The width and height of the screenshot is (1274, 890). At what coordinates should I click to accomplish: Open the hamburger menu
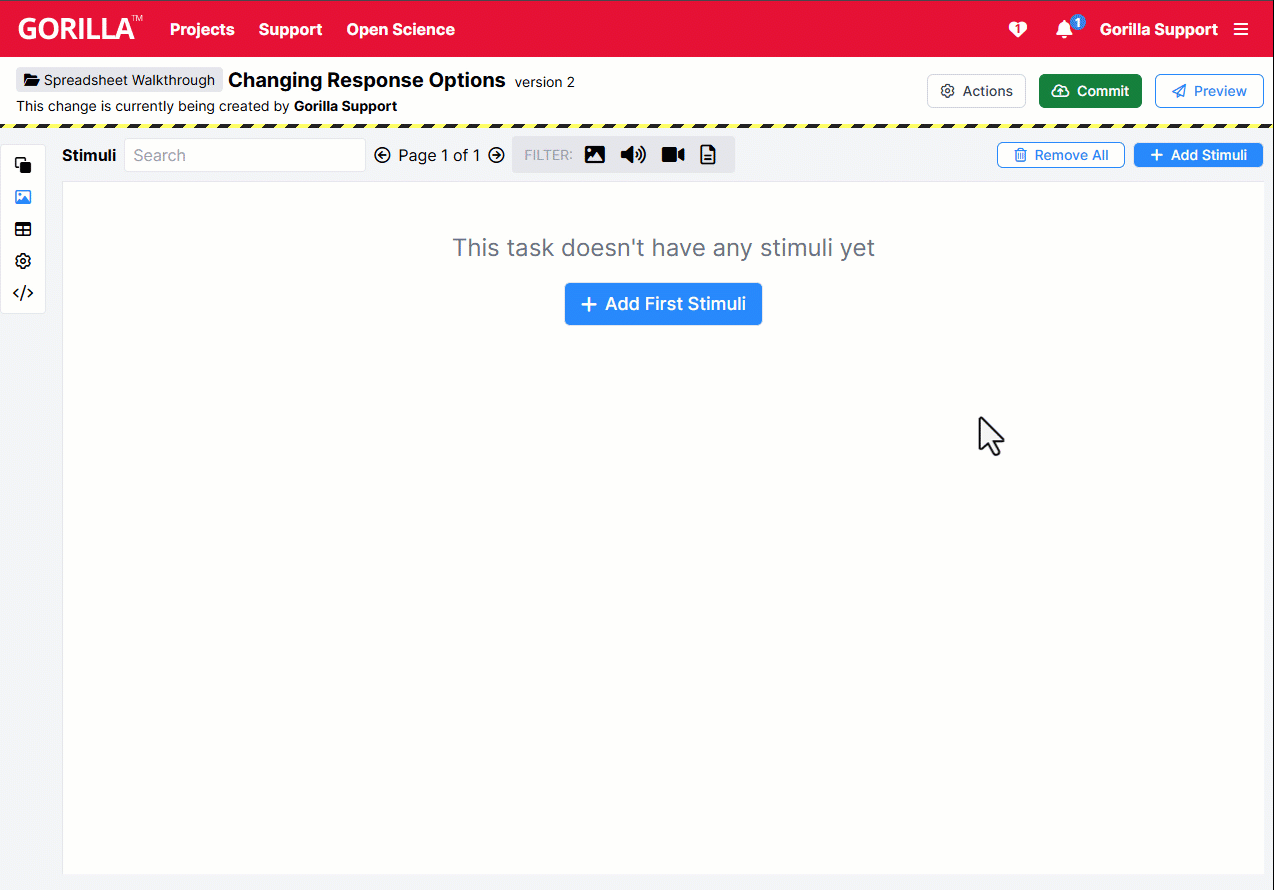coord(1241,29)
